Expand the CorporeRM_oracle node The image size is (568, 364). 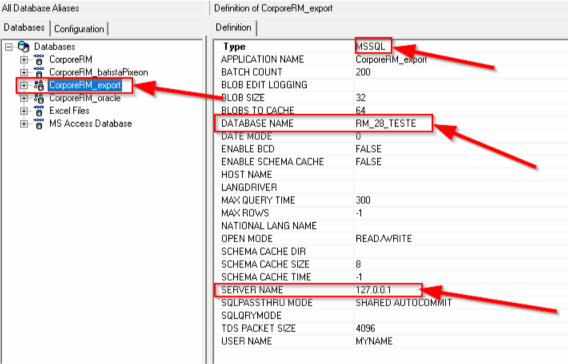coord(24,98)
